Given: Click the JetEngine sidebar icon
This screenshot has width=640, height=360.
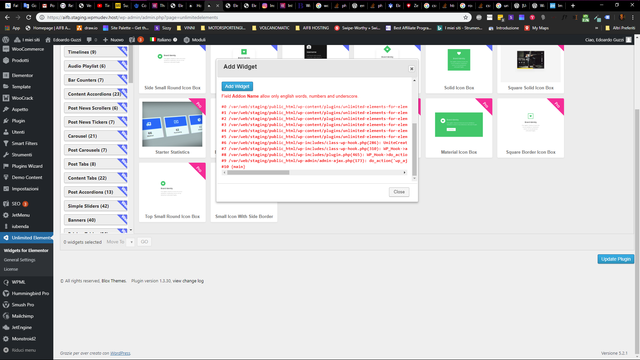Looking at the screenshot, I should click(x=6, y=327).
